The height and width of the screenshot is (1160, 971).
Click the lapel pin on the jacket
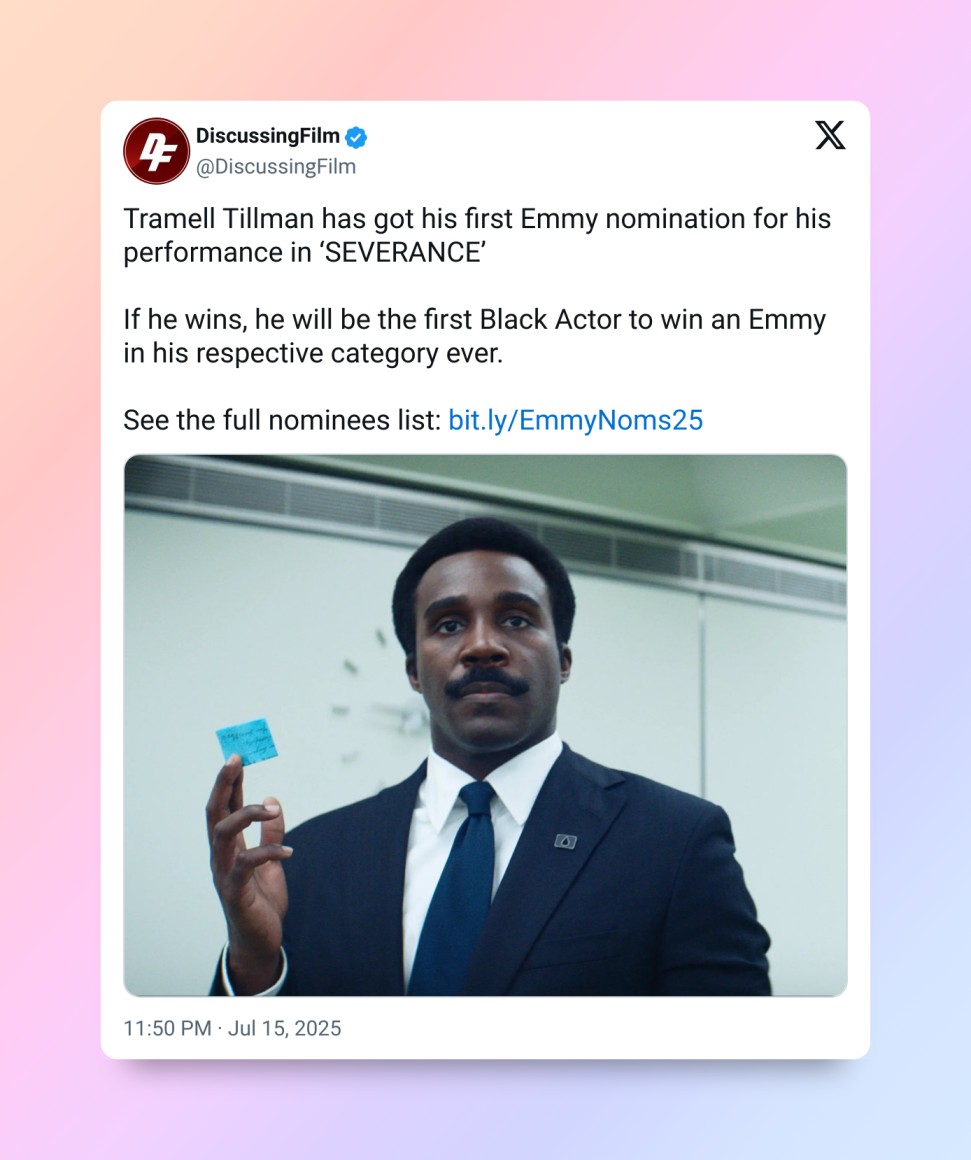point(565,841)
